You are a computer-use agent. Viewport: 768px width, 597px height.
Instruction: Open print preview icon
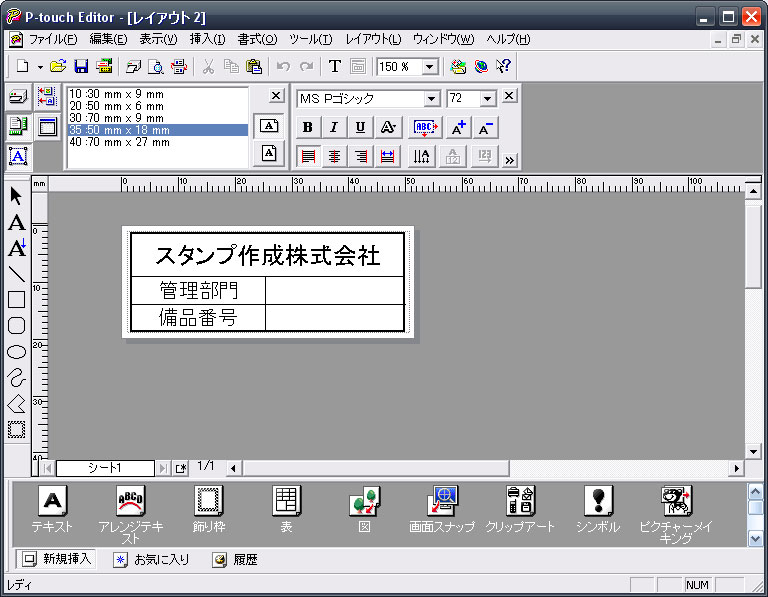click(156, 66)
